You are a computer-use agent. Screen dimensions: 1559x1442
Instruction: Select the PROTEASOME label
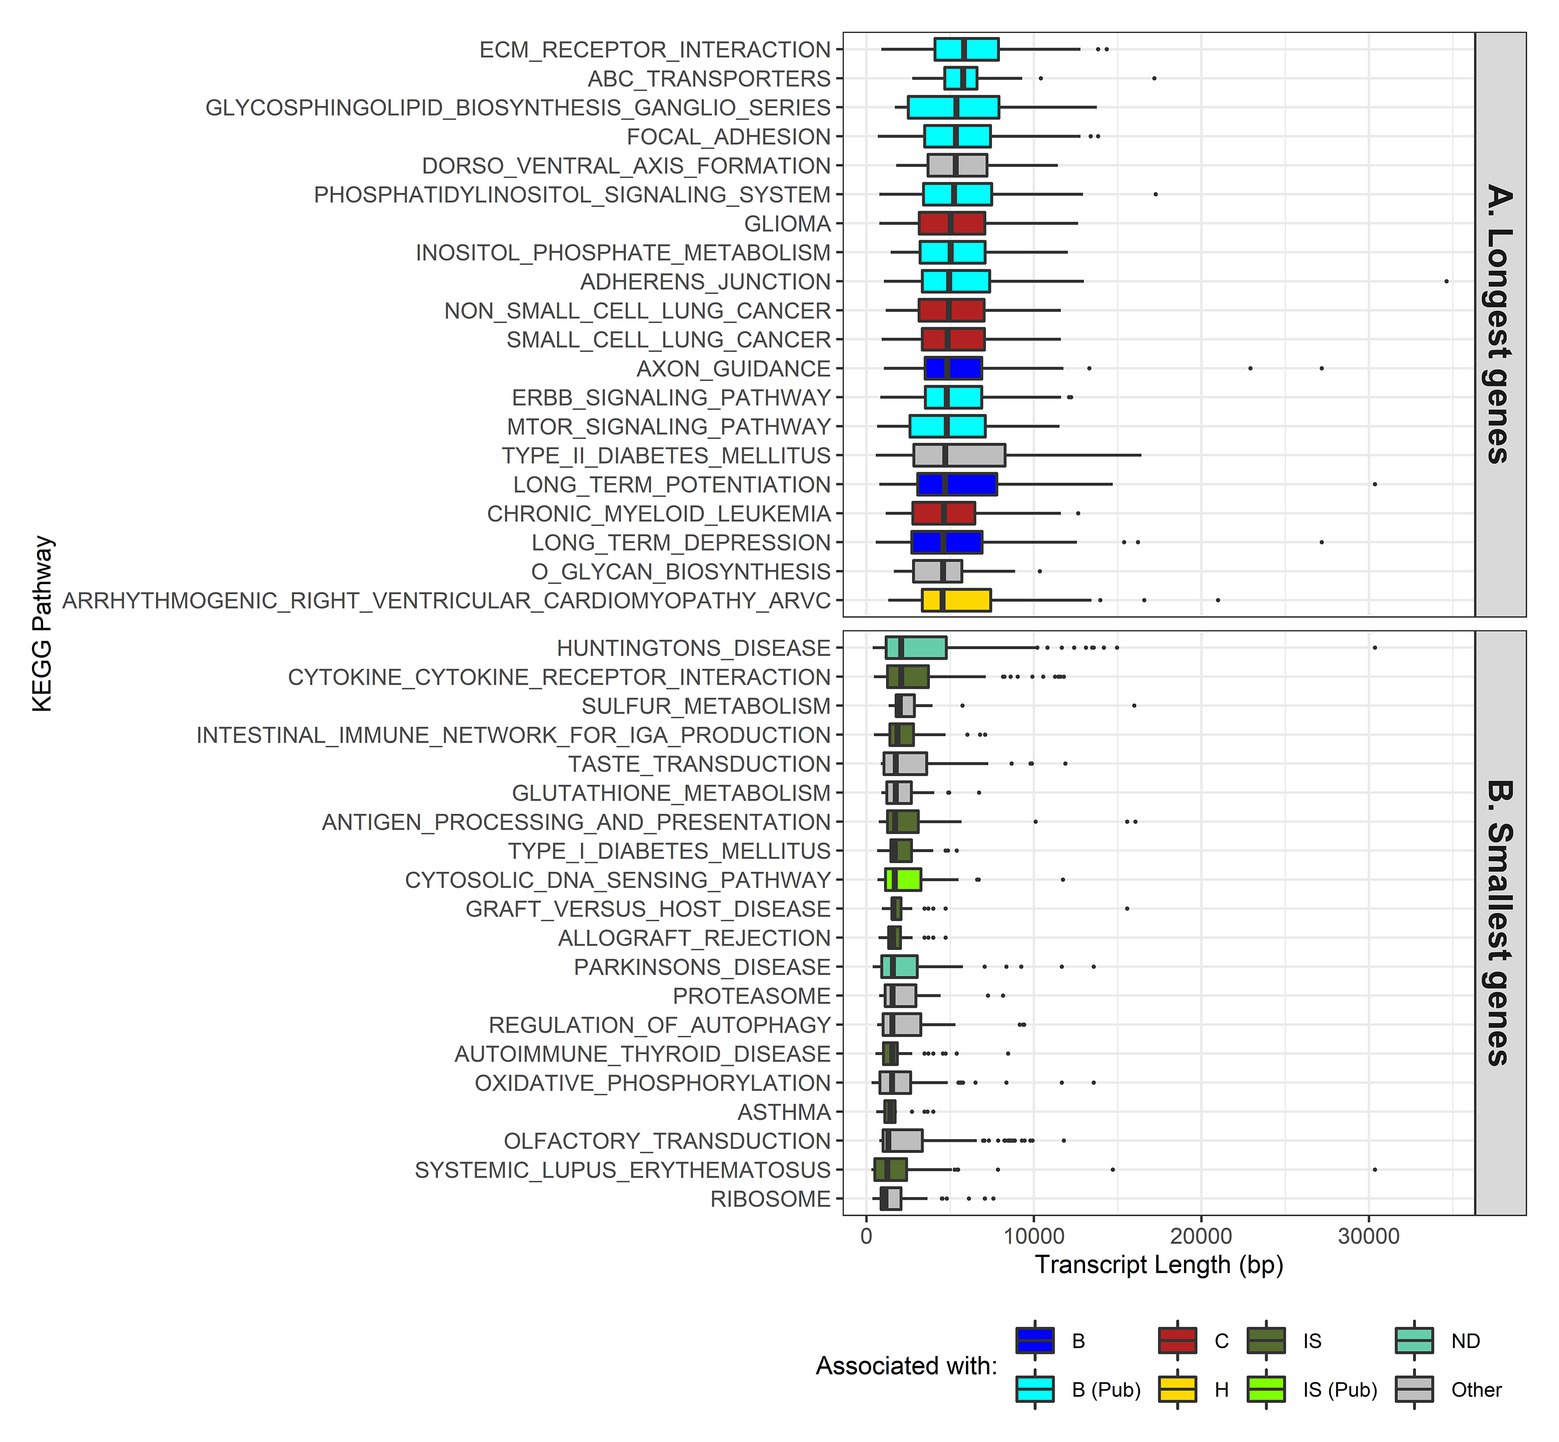point(752,997)
